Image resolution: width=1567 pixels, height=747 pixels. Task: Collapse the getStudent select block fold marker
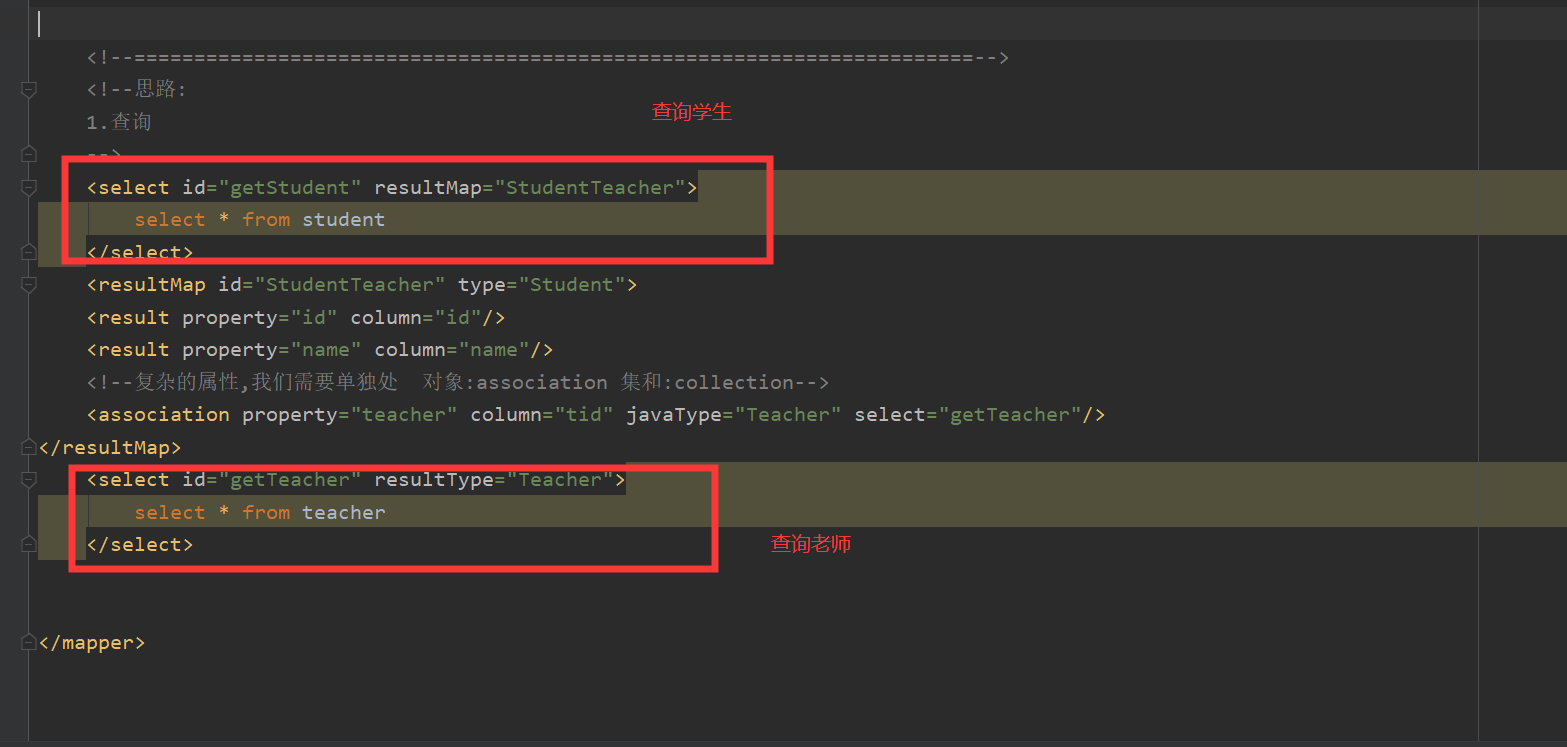pos(29,187)
